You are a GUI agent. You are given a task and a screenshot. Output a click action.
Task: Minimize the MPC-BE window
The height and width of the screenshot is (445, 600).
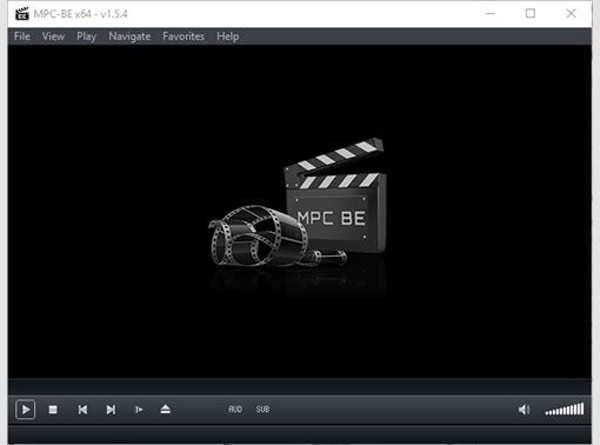click(x=490, y=14)
